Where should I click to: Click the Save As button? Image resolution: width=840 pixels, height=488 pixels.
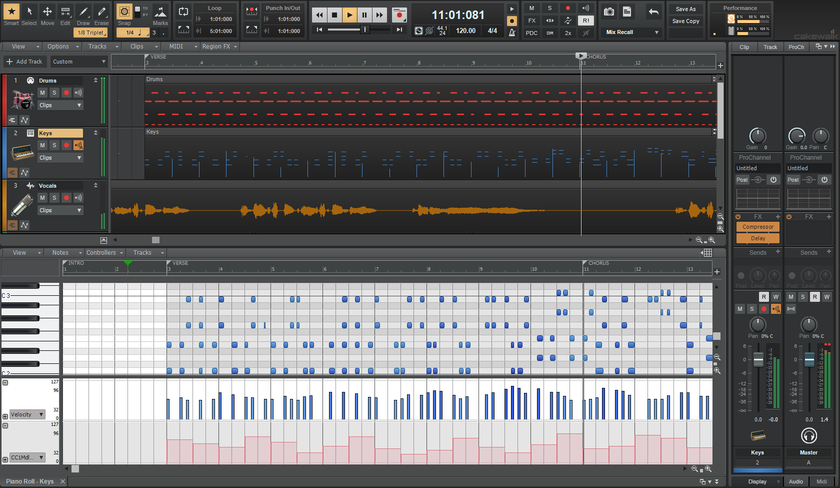(686, 9)
